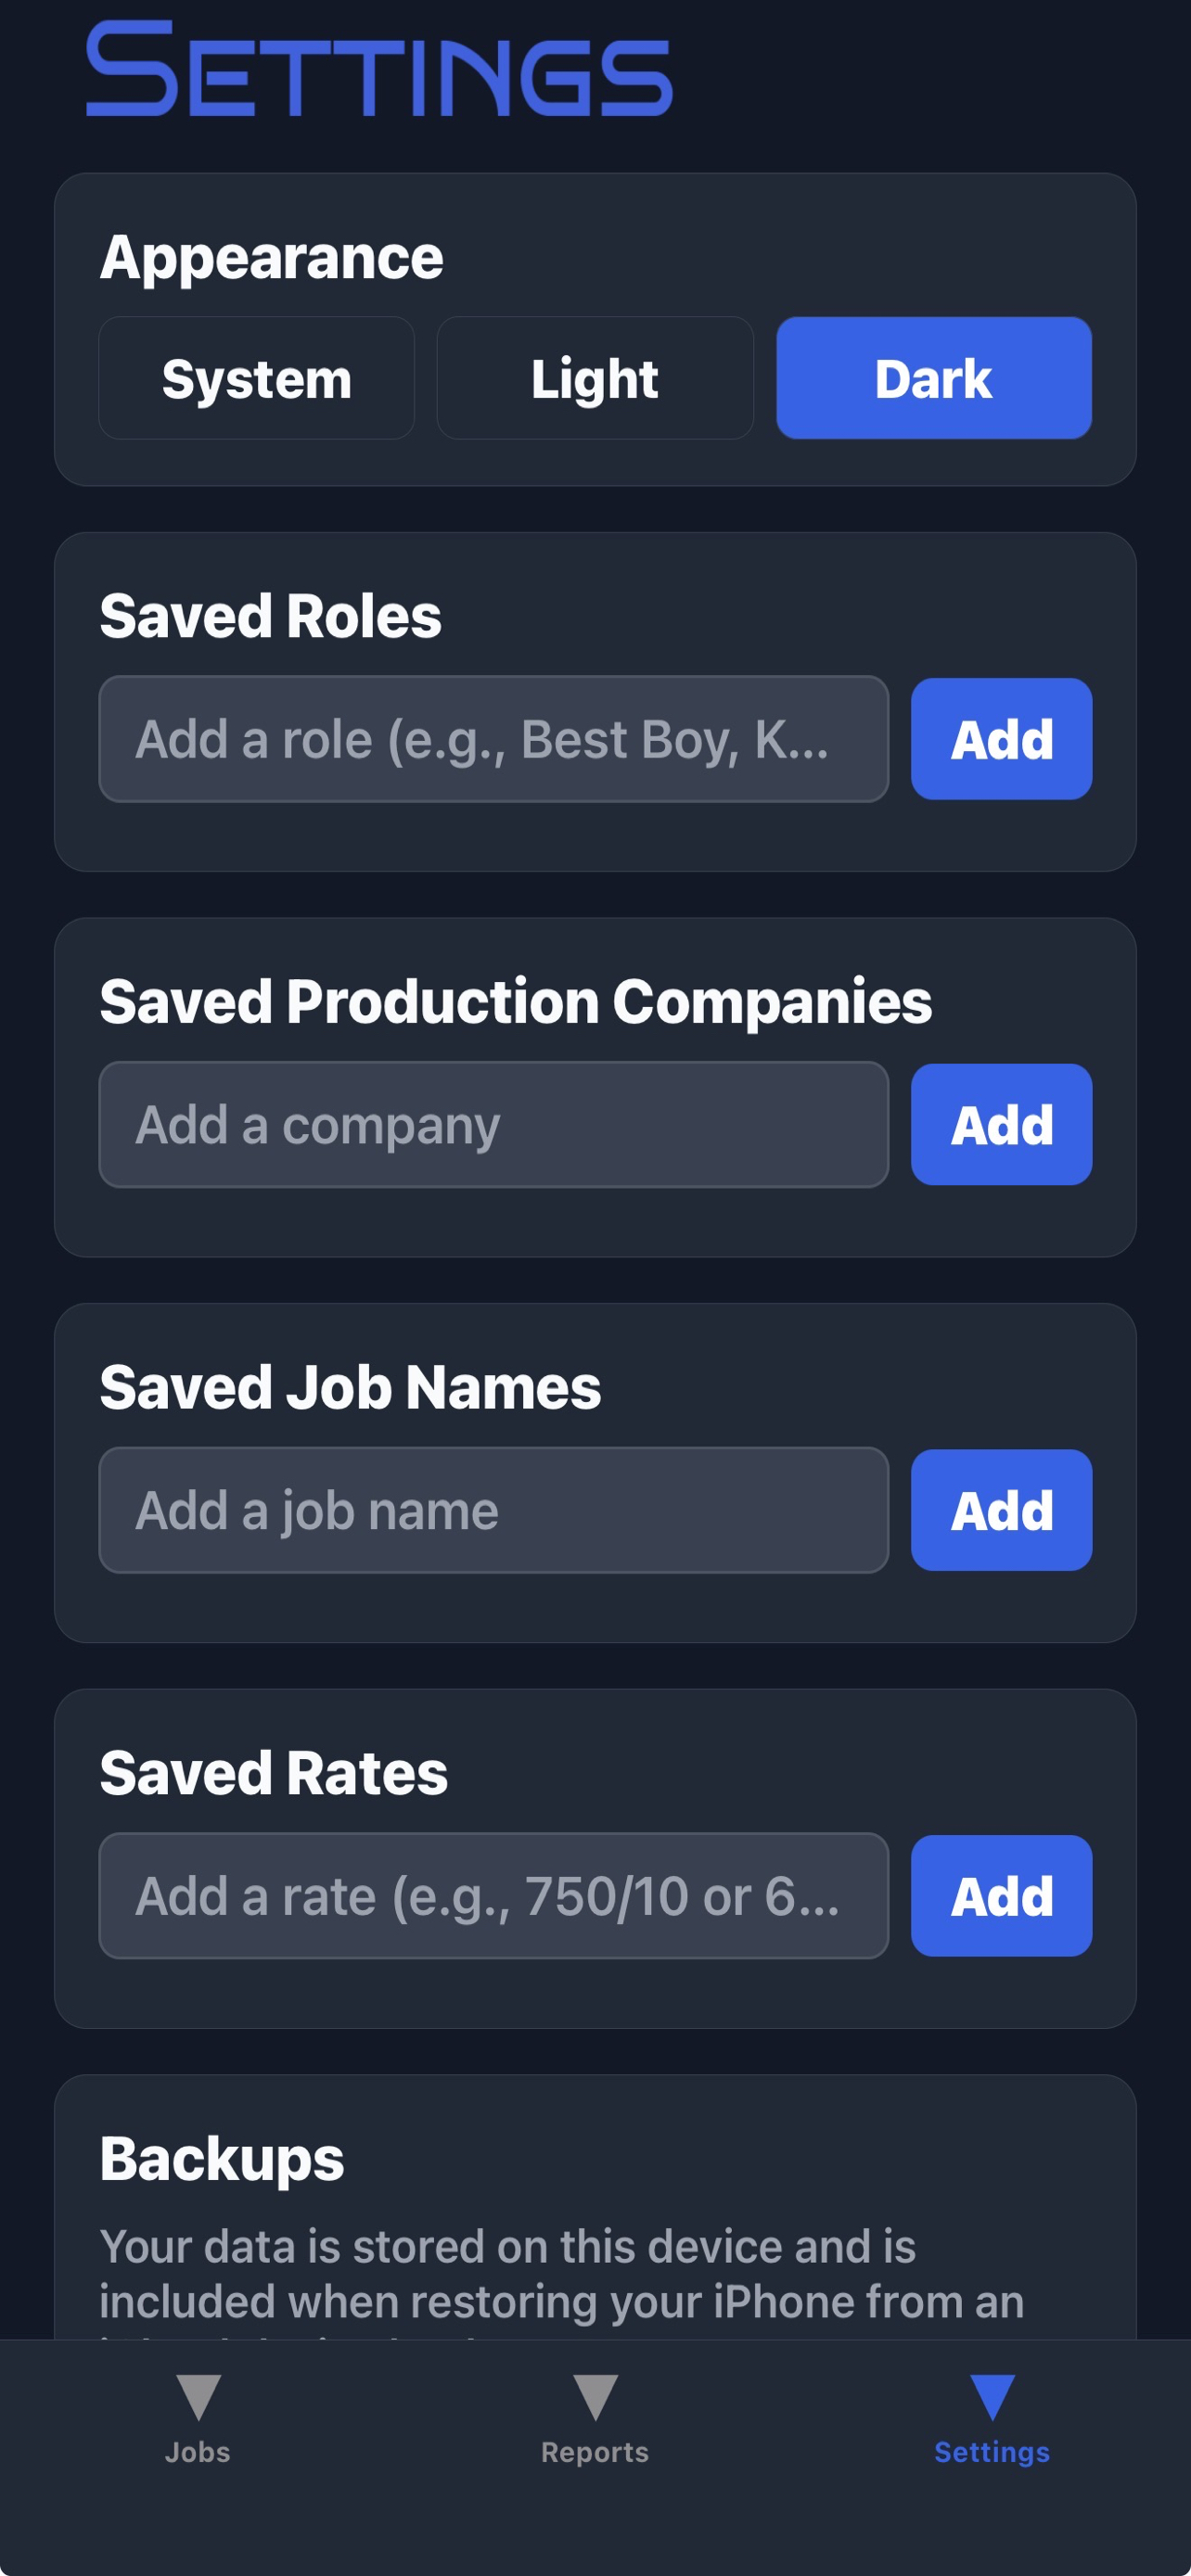Click Add button next to job name
Image resolution: width=1191 pixels, height=2576 pixels.
[1001, 1510]
